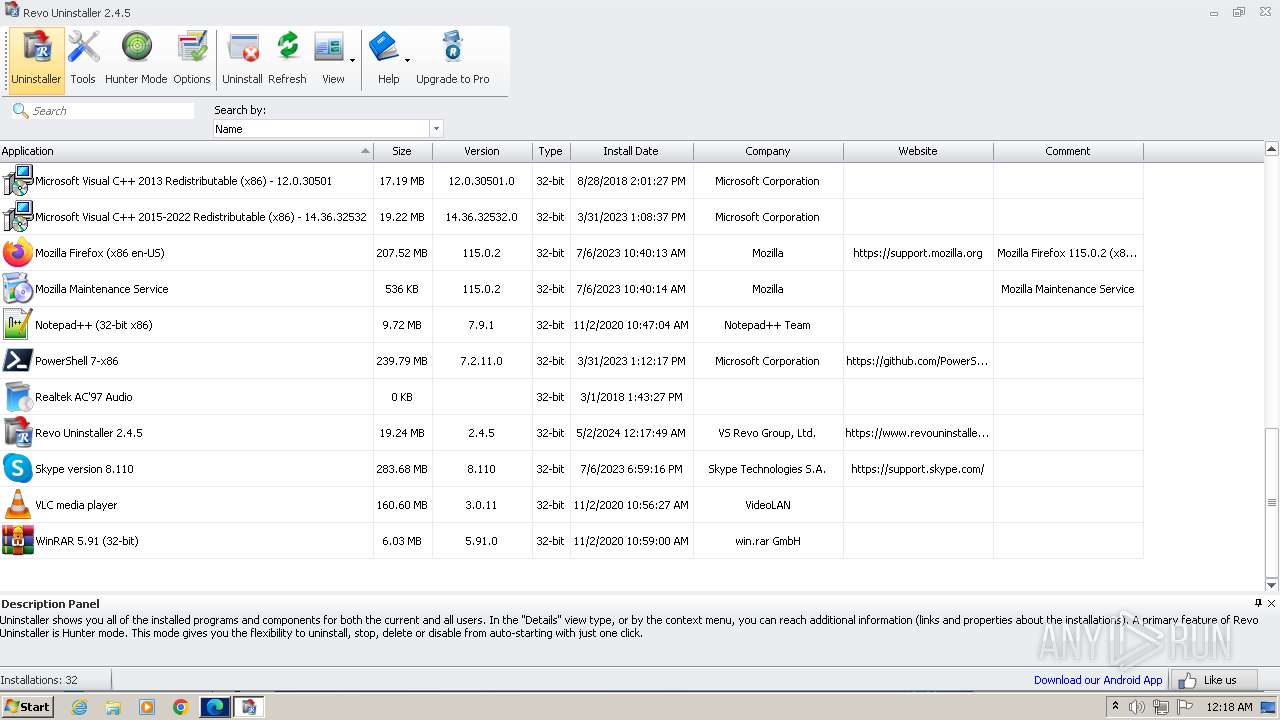Click Skype size 283.68 MB cell
This screenshot has height=720, width=1280.
[402, 469]
